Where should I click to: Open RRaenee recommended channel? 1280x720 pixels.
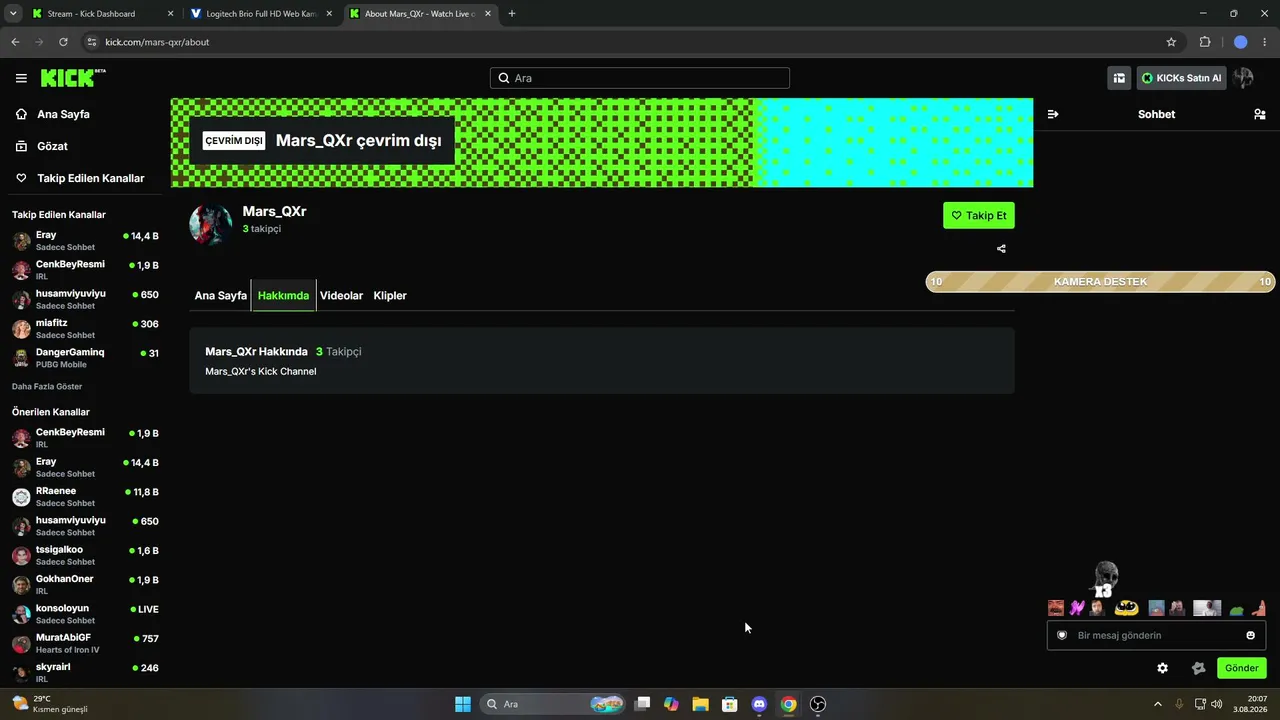85,497
